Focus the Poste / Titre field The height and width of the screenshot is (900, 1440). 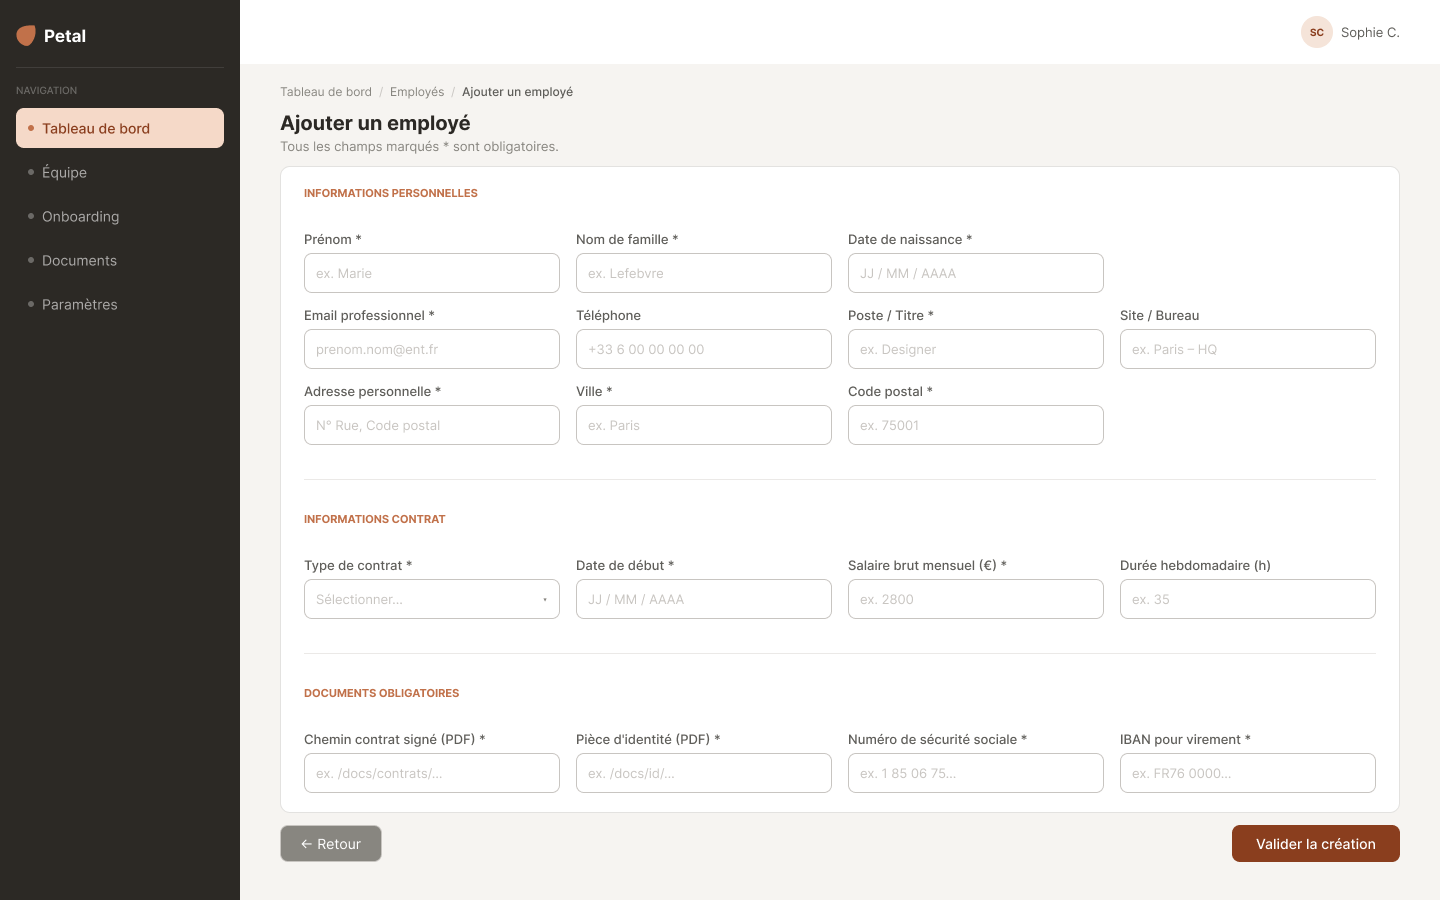(976, 349)
